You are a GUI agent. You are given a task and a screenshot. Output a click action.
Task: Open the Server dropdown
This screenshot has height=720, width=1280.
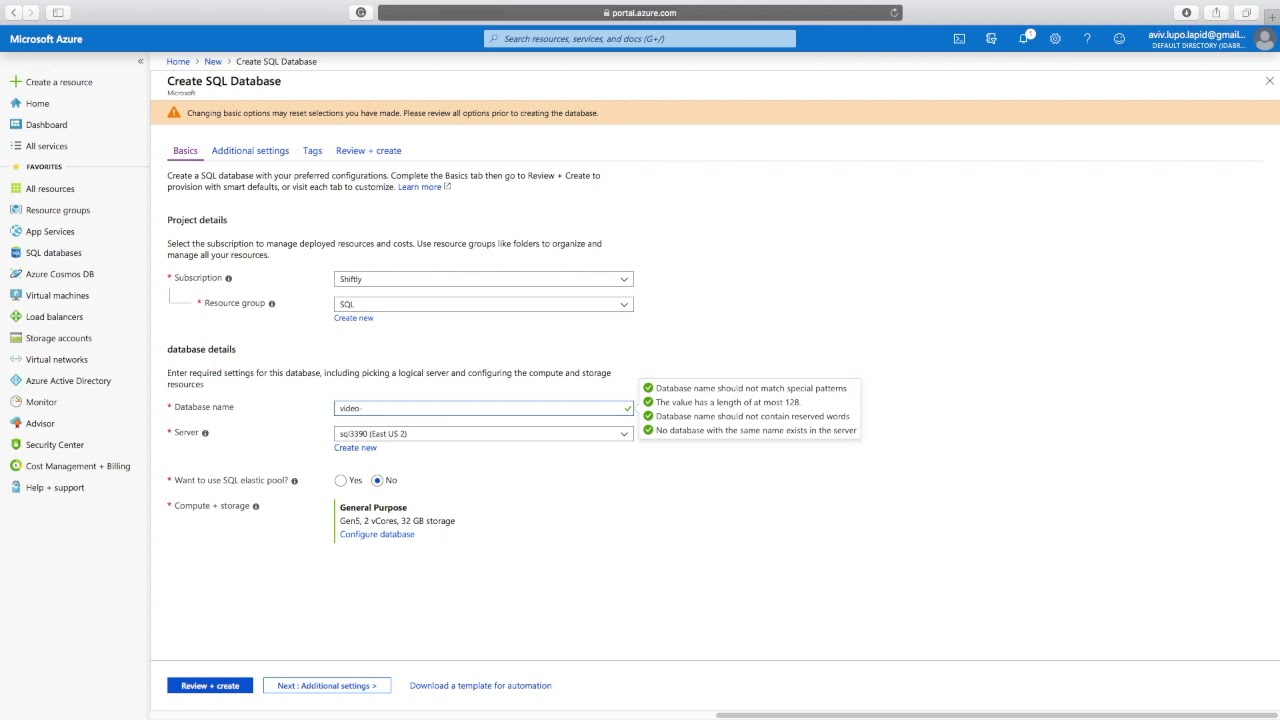tap(484, 434)
